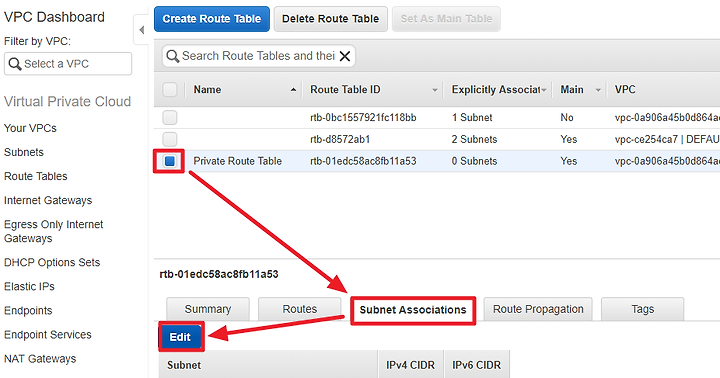Open the Main column dropdown arrow
This screenshot has width=720, height=378.
click(598, 90)
